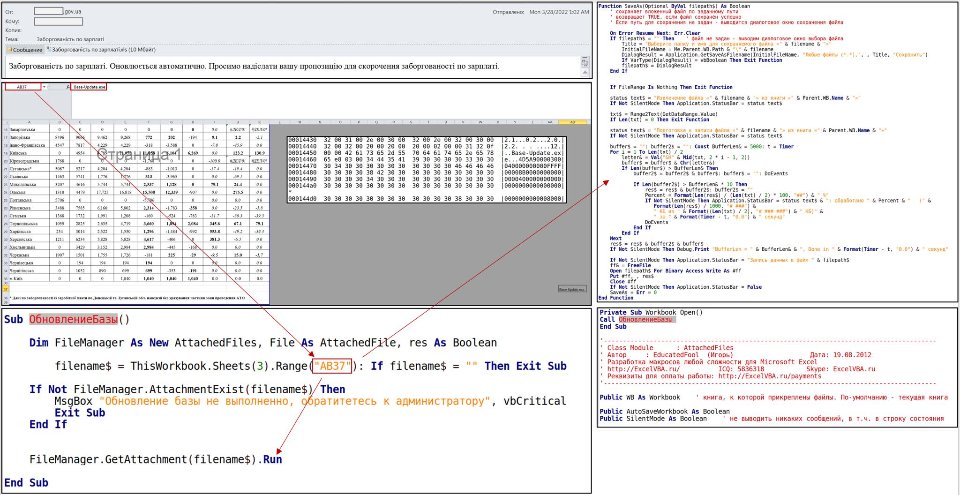Expand the Name Box dropdown arrow
This screenshot has height=495, width=960.
click(x=44, y=88)
